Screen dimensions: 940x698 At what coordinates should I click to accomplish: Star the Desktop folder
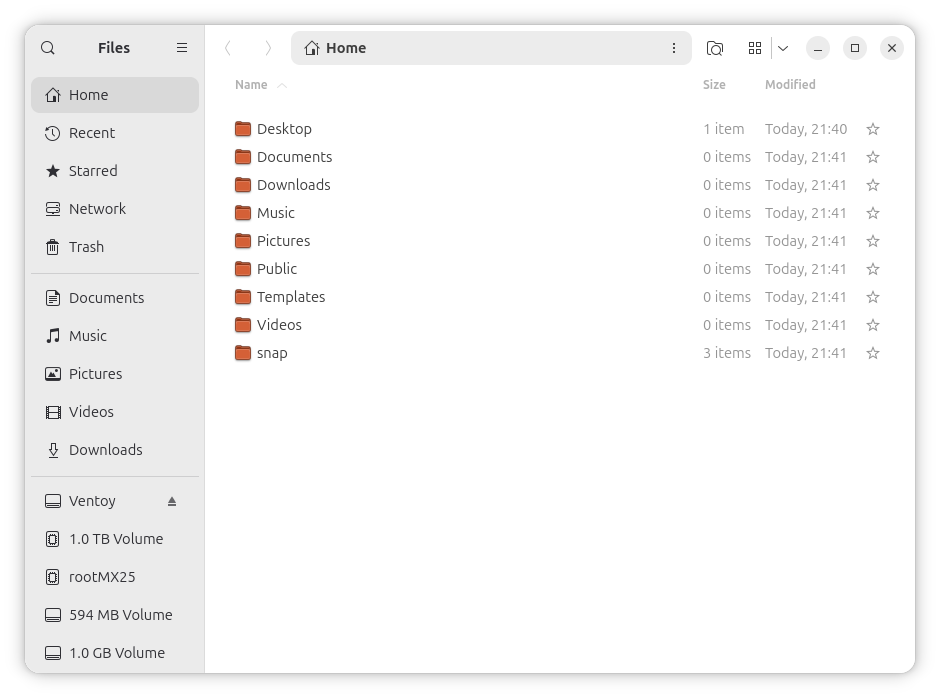[x=873, y=129]
